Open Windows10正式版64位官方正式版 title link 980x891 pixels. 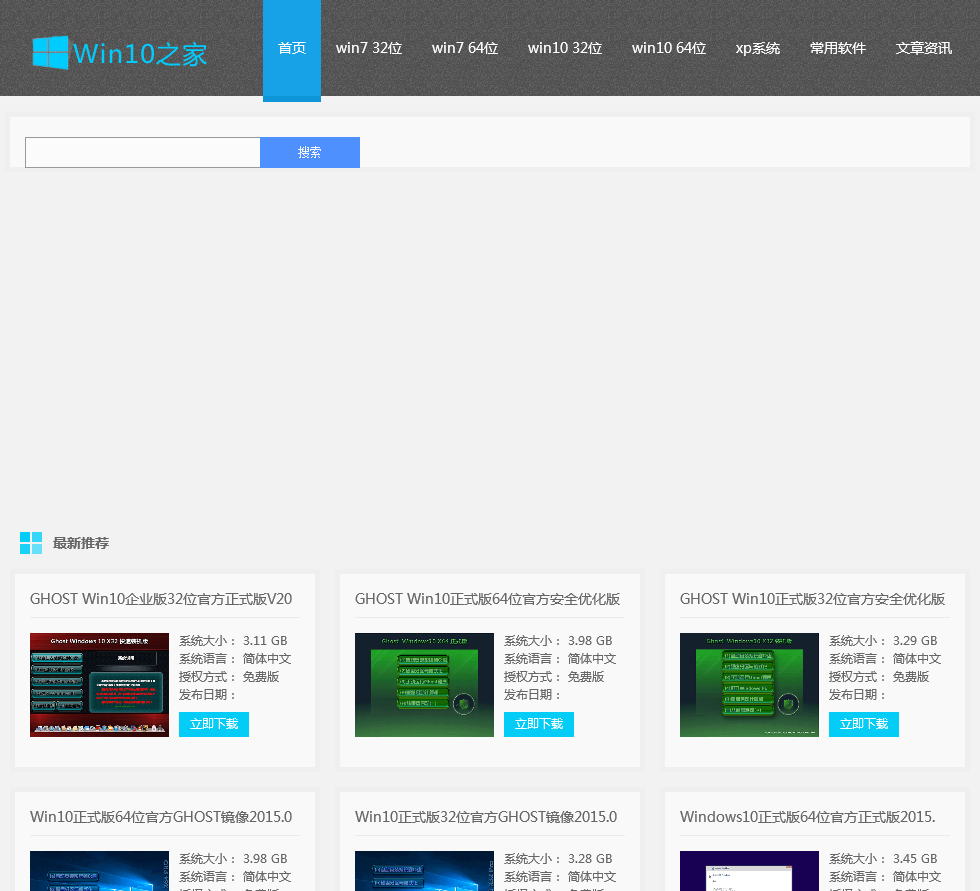pos(808,817)
